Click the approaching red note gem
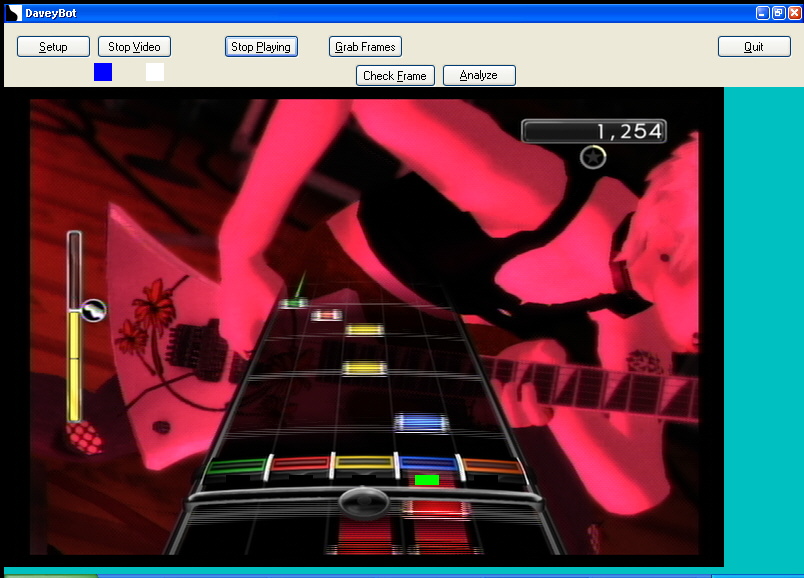 tap(326, 315)
